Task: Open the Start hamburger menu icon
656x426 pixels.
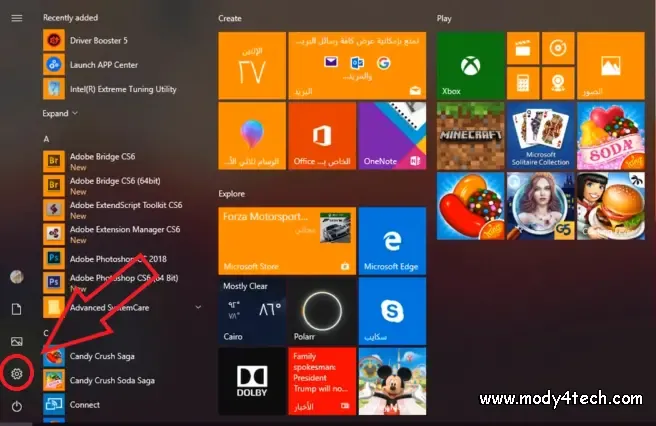Action: [17, 18]
